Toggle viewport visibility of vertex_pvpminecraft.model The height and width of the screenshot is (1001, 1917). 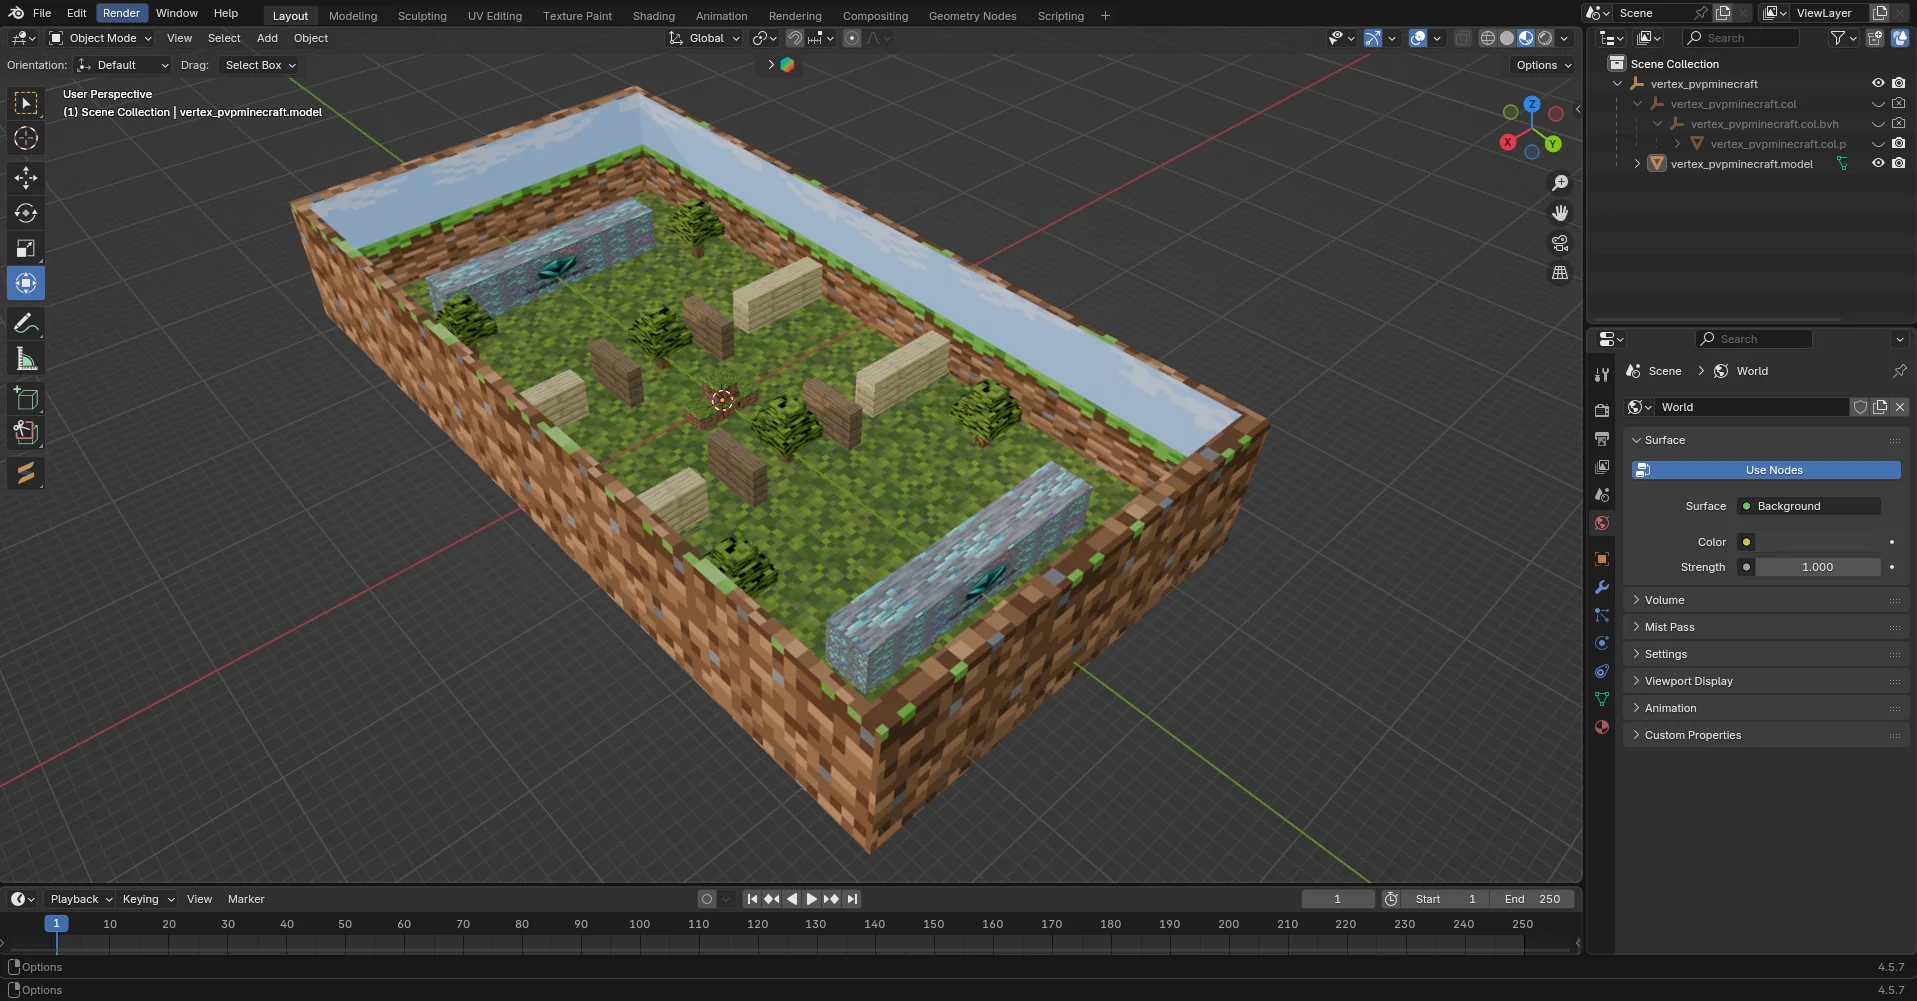coord(1878,164)
